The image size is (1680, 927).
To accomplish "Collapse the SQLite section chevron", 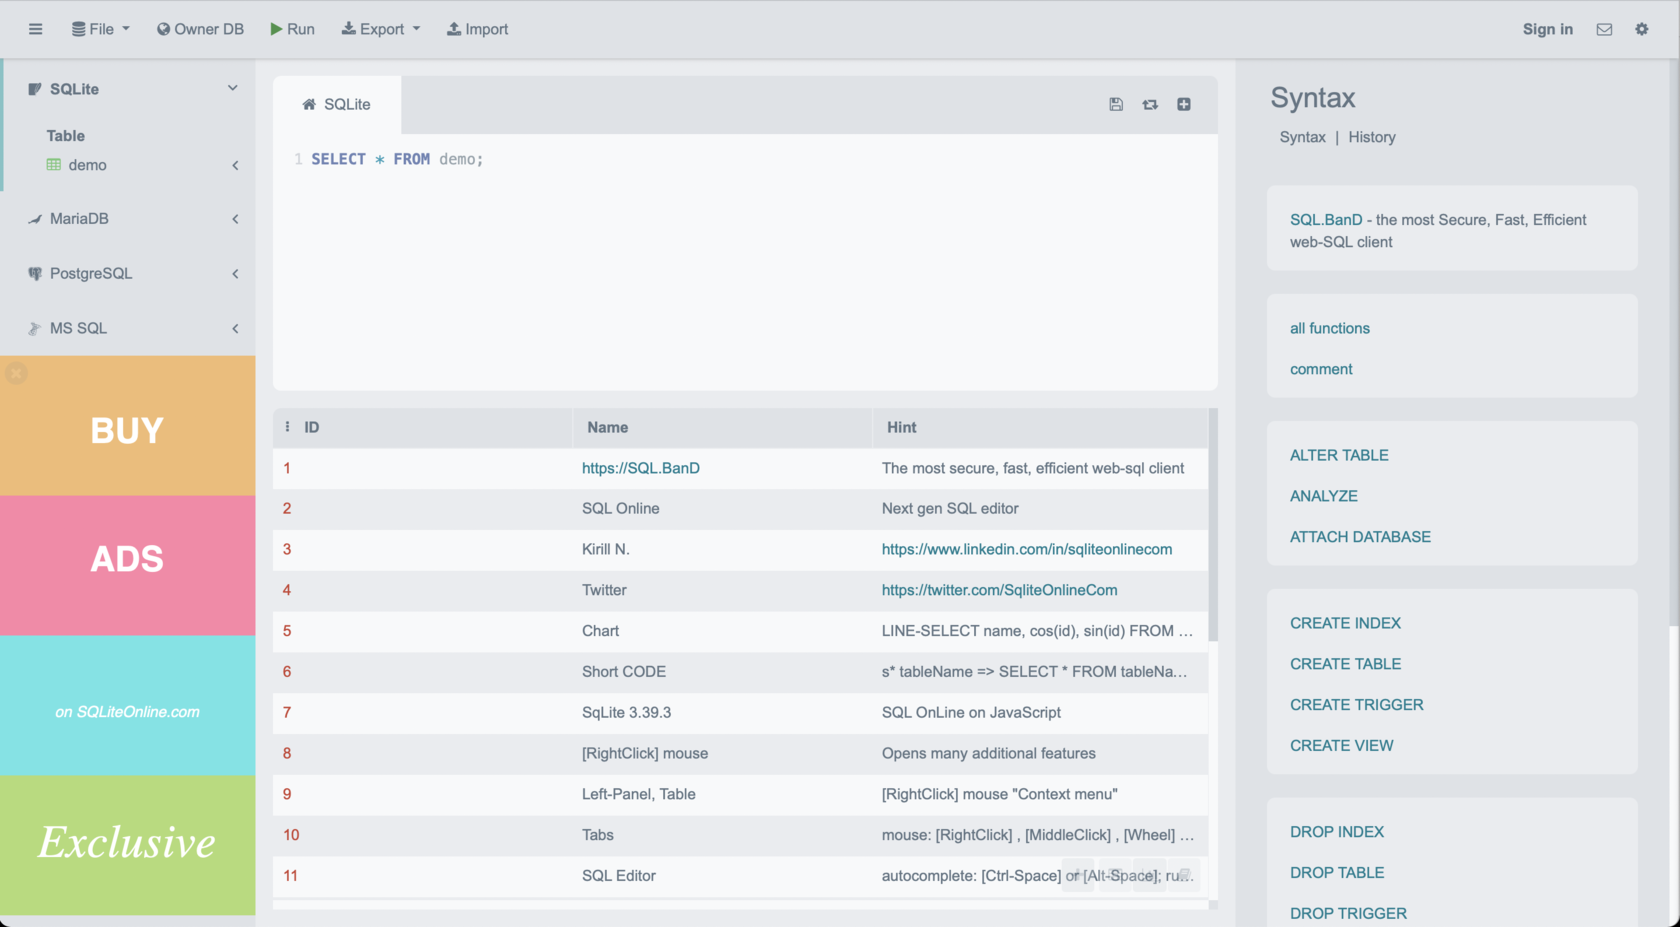I will (232, 88).
